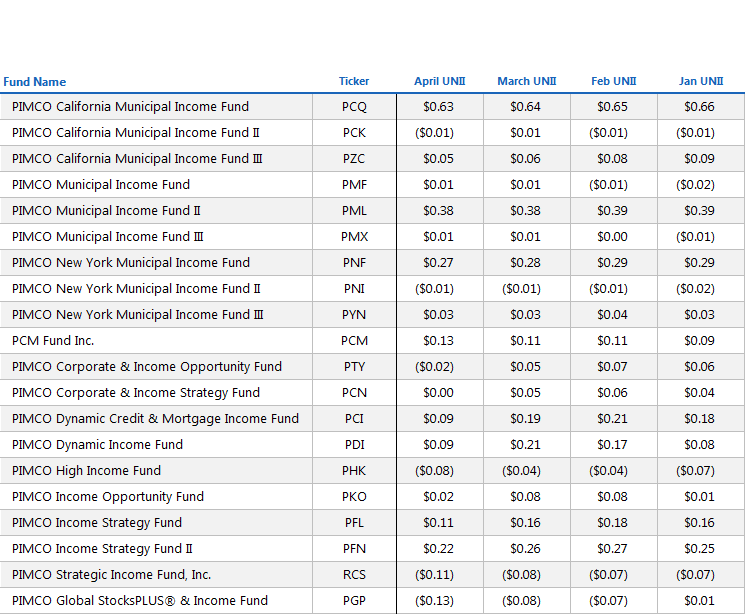Click the PFL ticker cell

354,523
